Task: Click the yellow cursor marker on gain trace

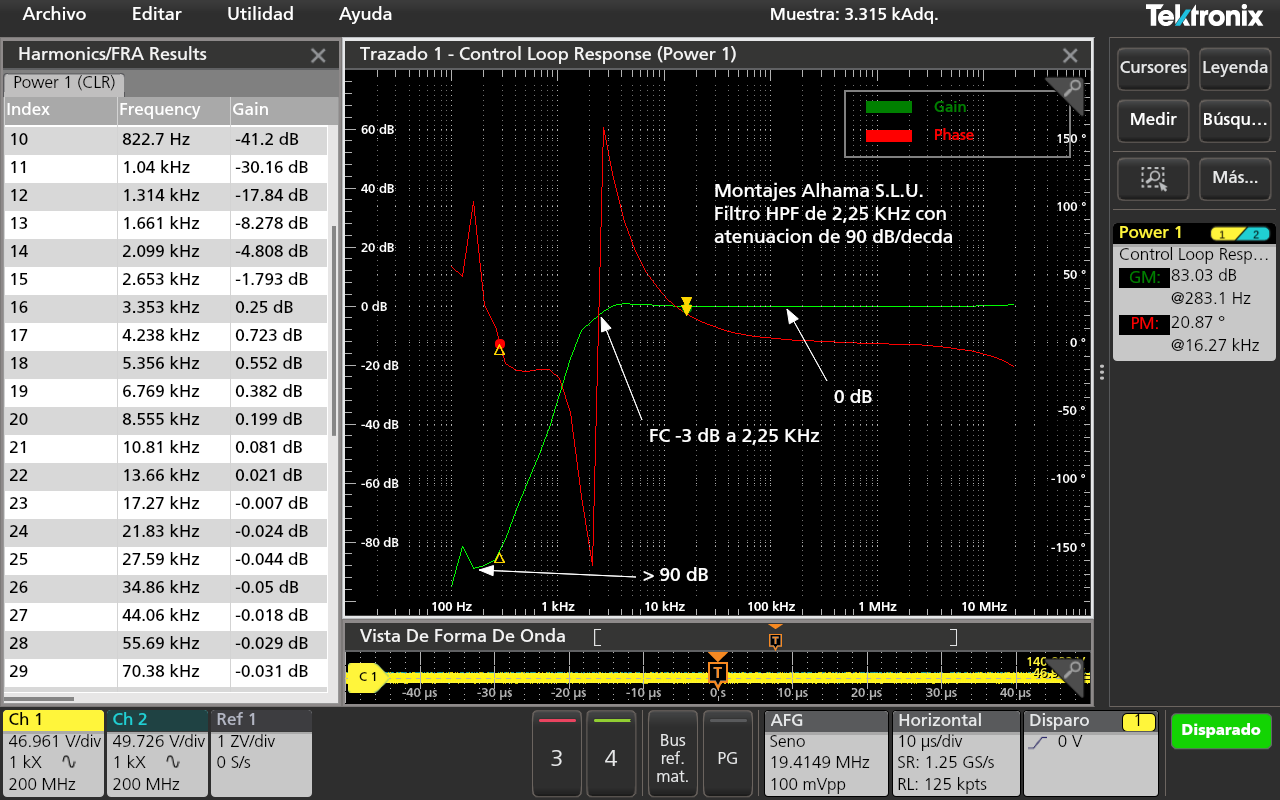Action: 686,306
